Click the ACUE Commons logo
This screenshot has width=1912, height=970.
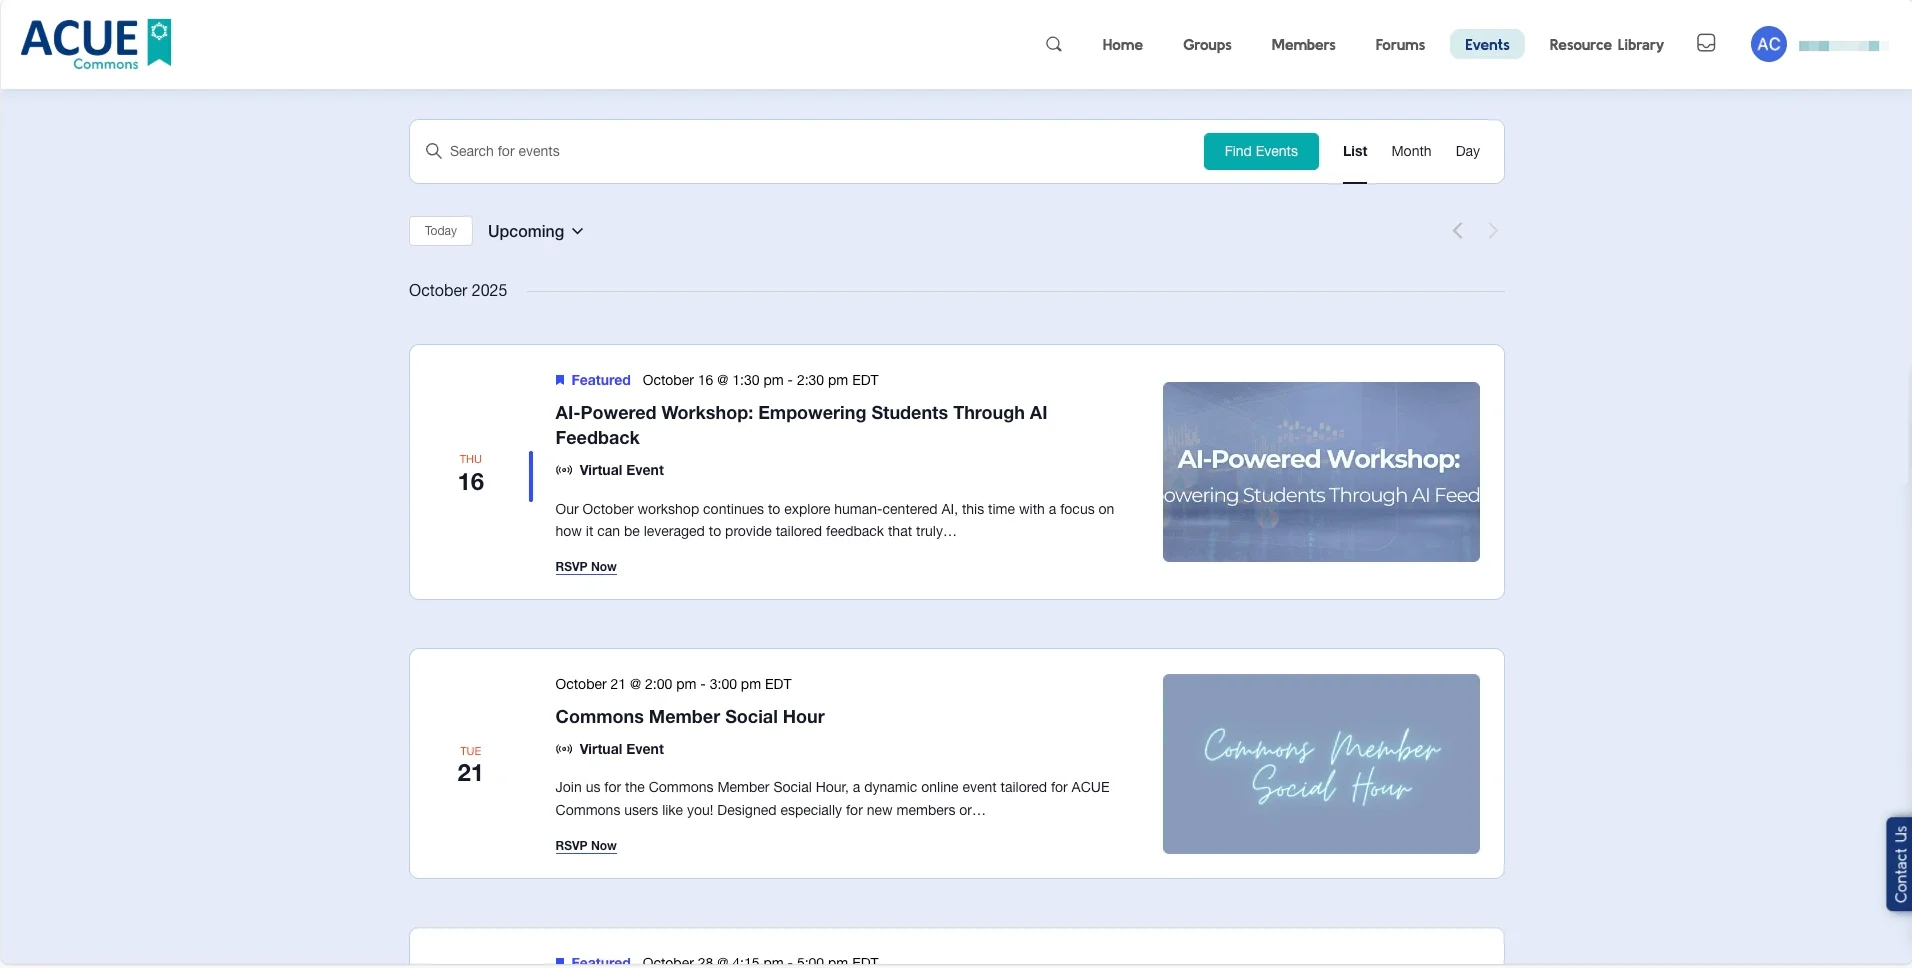[96, 44]
